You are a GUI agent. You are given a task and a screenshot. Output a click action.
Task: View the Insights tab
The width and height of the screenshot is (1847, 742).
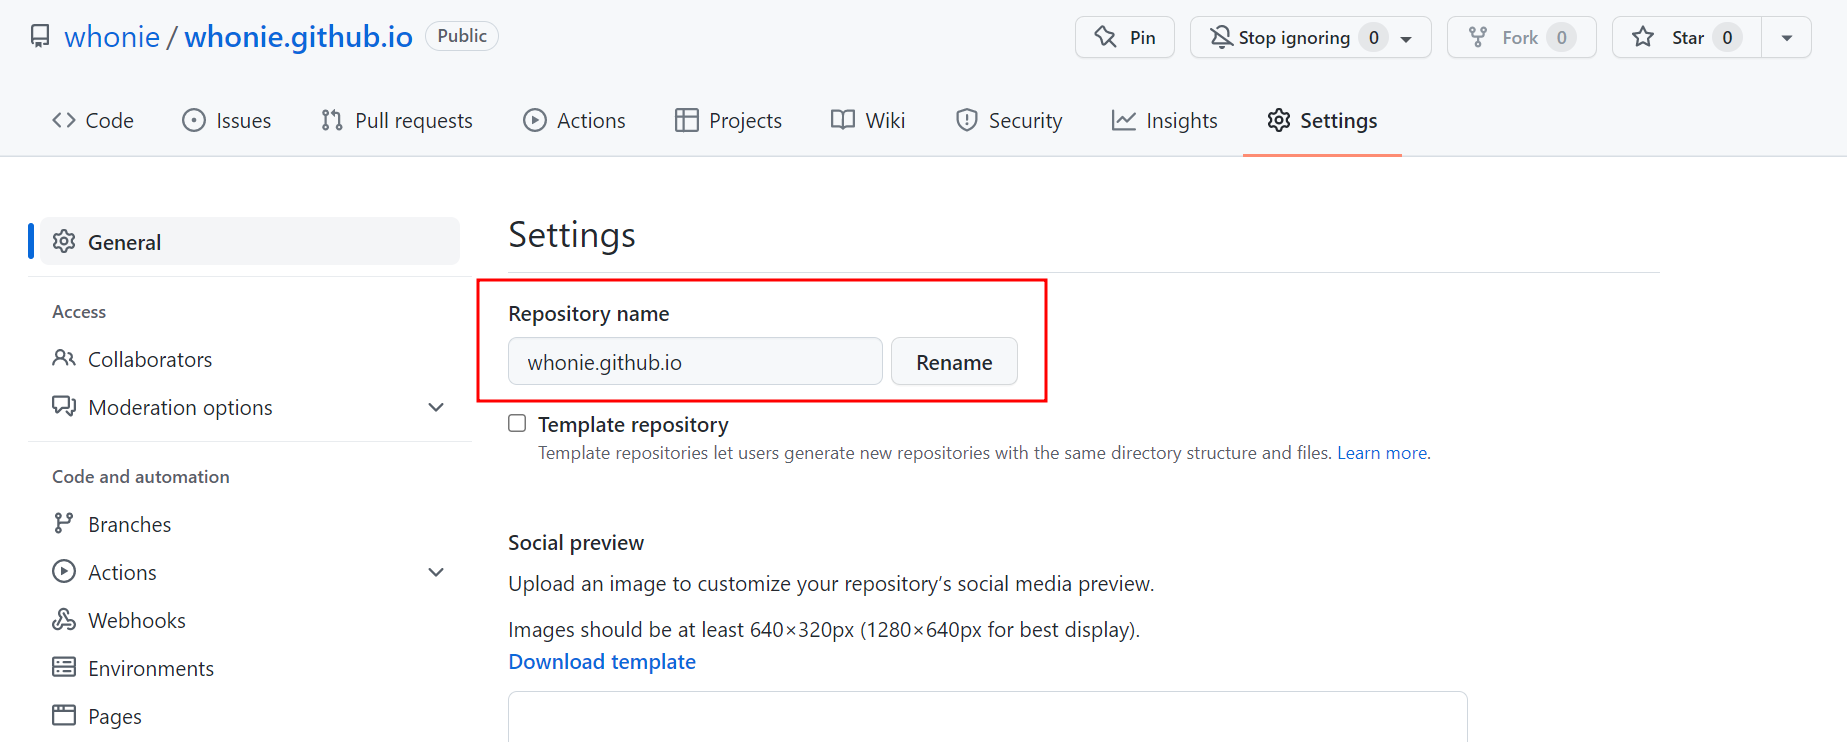tap(1165, 120)
